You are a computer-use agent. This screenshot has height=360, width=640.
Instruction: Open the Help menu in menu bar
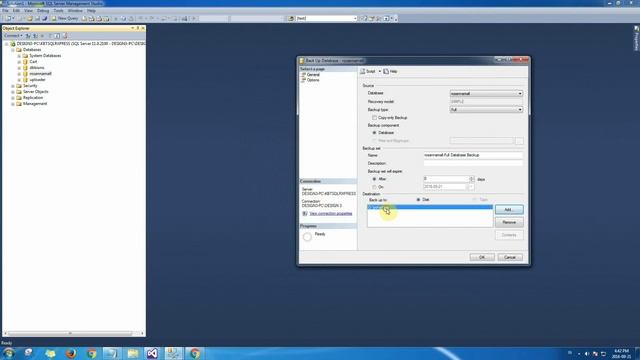click(x=91, y=11)
